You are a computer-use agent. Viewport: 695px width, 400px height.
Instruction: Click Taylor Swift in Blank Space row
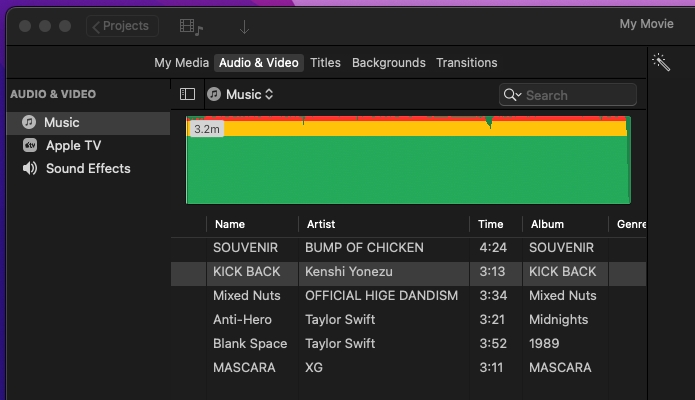pos(340,343)
